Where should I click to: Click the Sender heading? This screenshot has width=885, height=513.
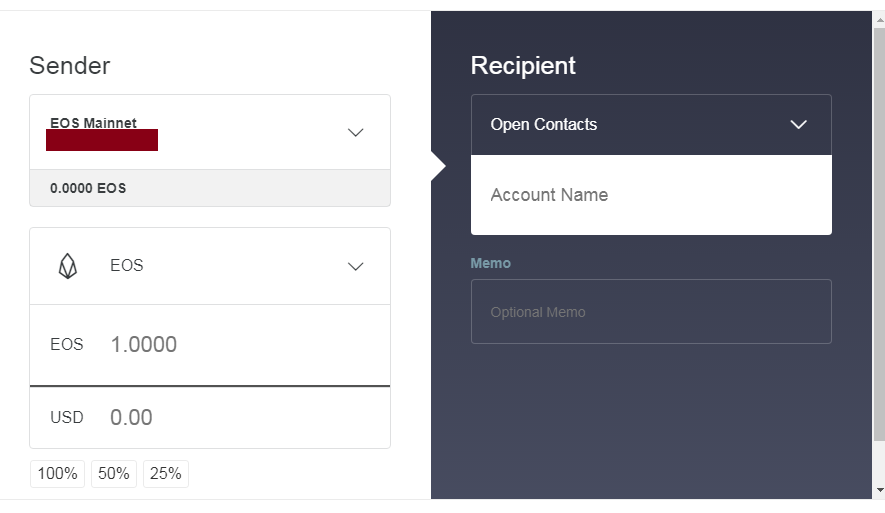click(x=70, y=65)
